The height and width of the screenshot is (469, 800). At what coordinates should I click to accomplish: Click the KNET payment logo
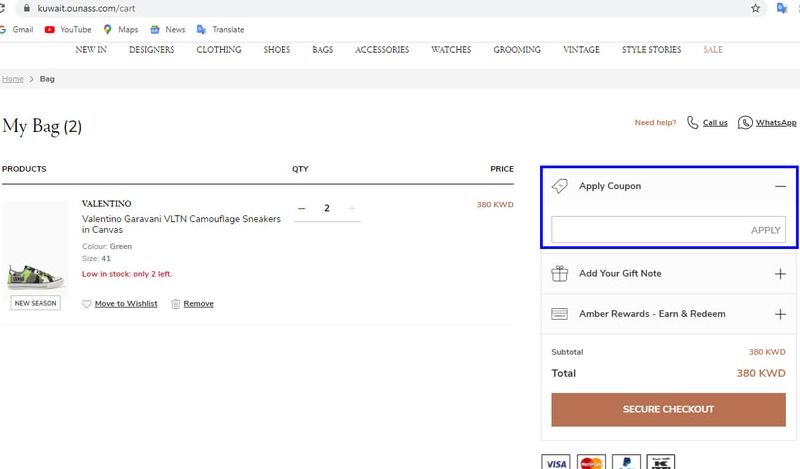coord(661,462)
